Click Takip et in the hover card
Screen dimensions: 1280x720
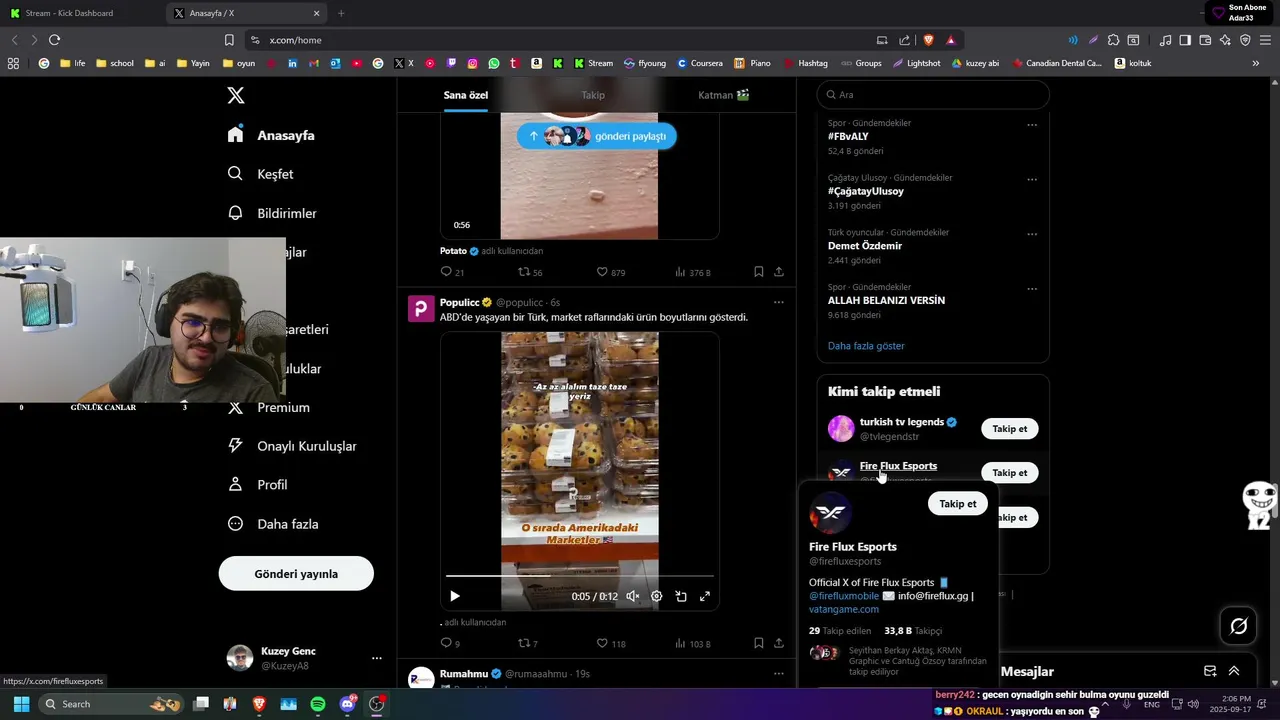point(958,504)
